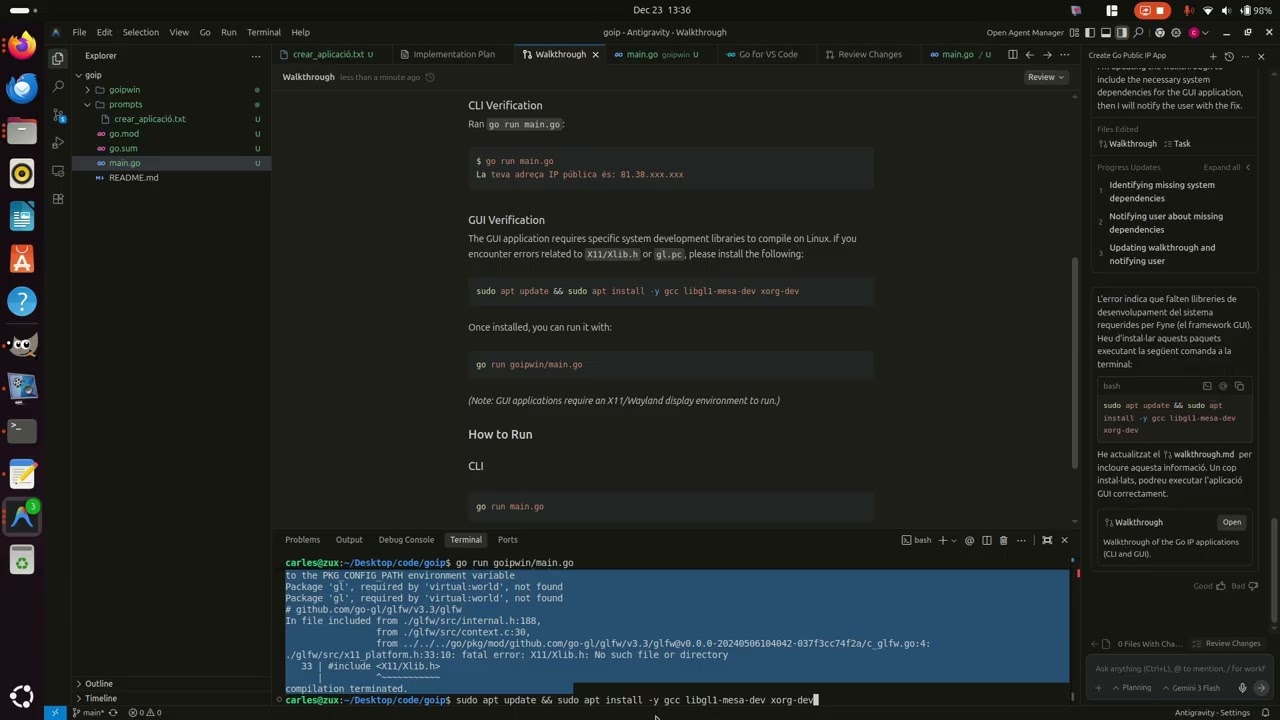Viewport: 1280px width, 720px height.
Task: Click Open on the Walkthrough card
Action: click(1232, 522)
